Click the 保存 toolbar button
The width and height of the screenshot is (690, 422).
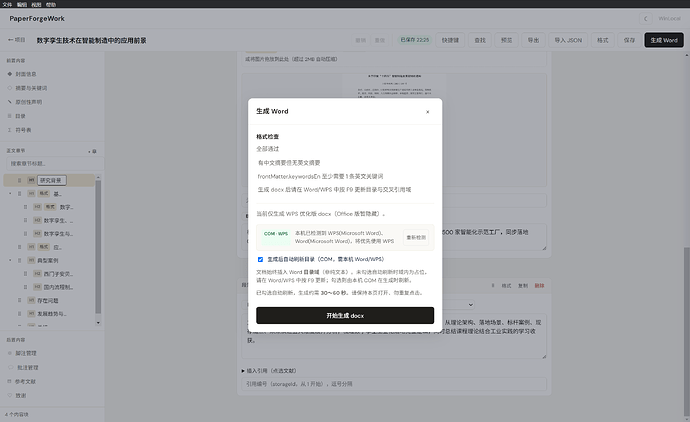[629, 40]
